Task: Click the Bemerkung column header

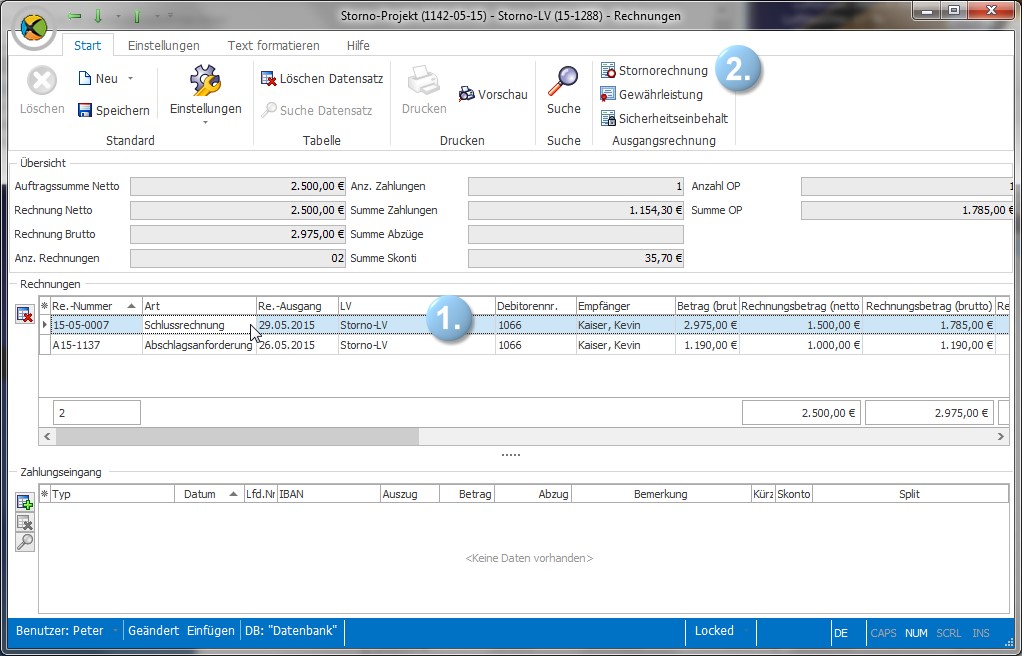Action: (x=660, y=494)
